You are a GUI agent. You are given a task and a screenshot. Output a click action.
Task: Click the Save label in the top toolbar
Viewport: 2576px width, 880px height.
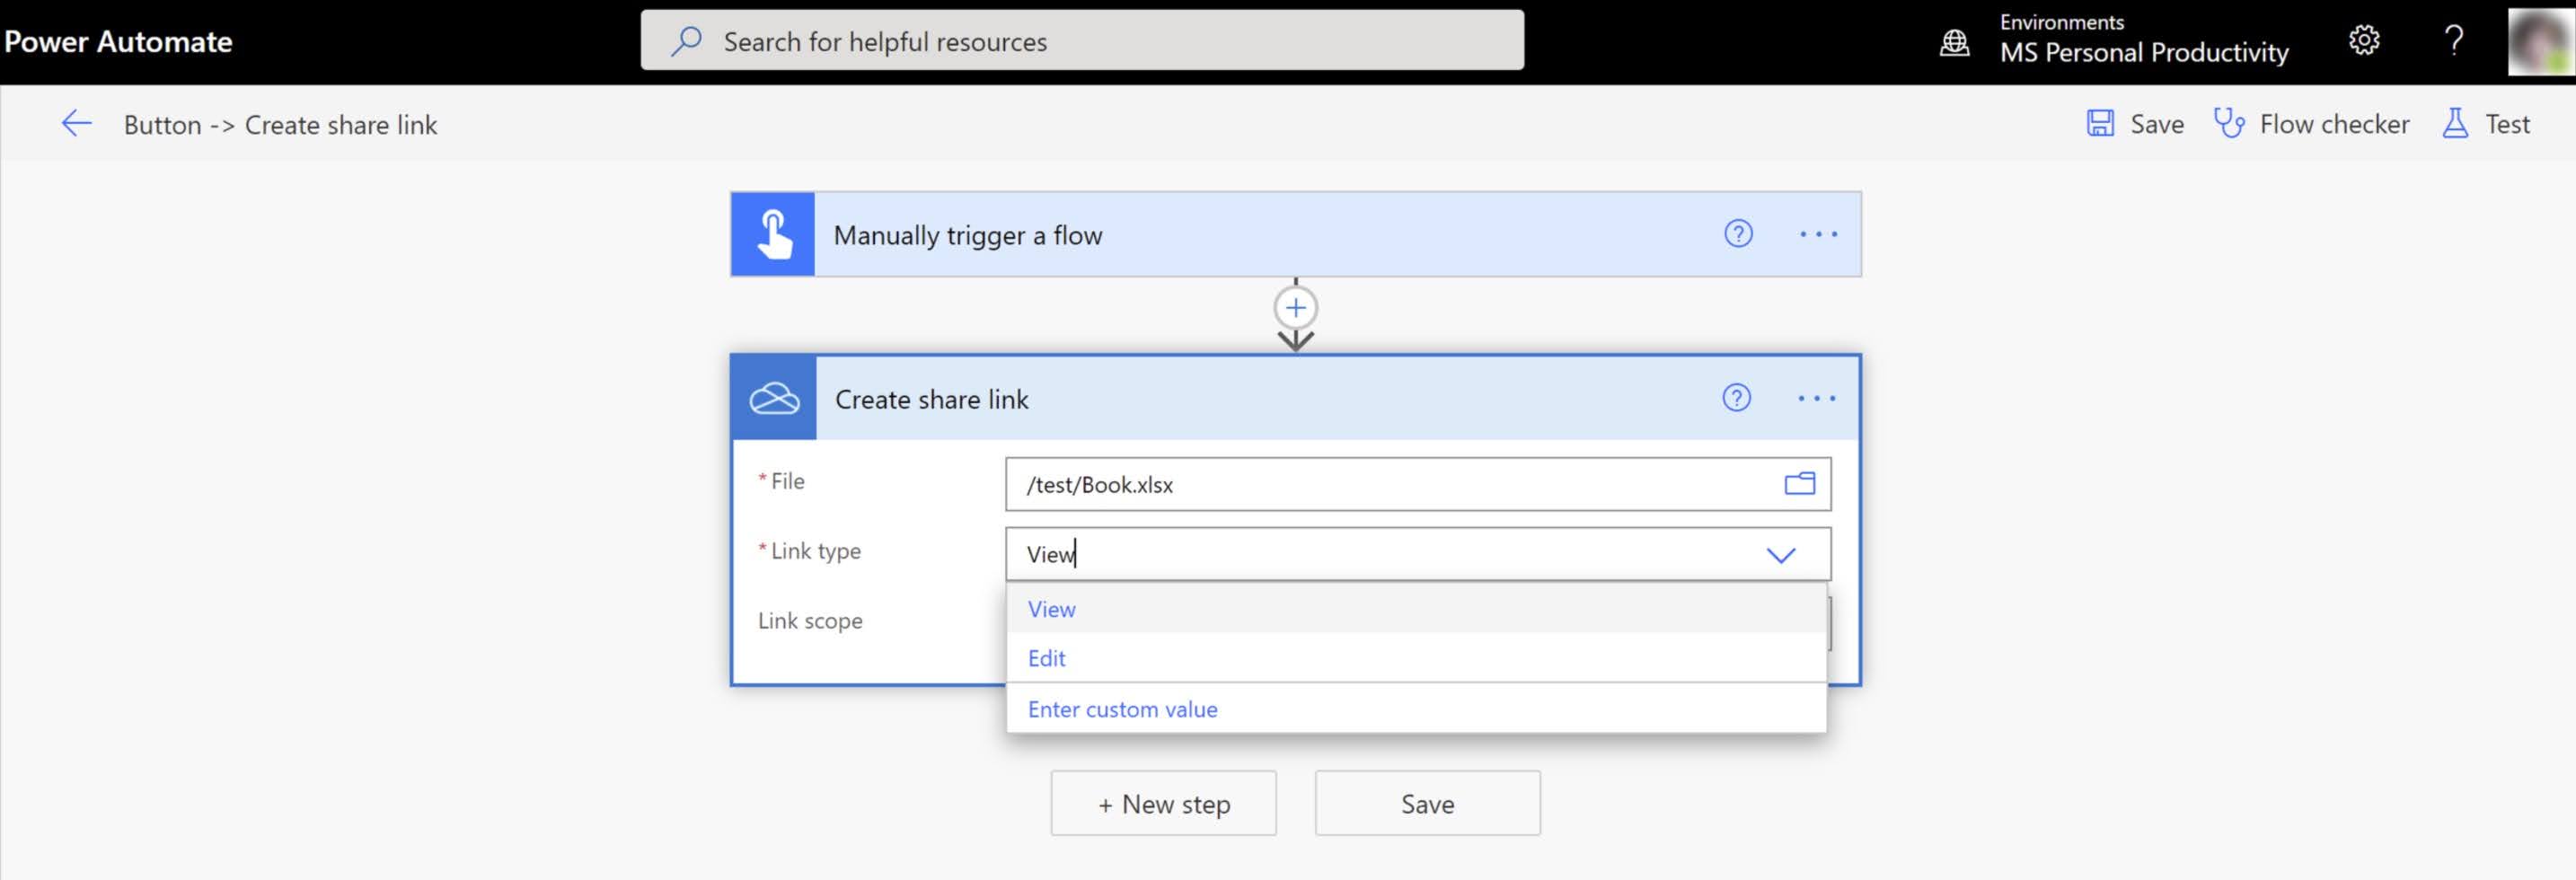coord(2157,124)
